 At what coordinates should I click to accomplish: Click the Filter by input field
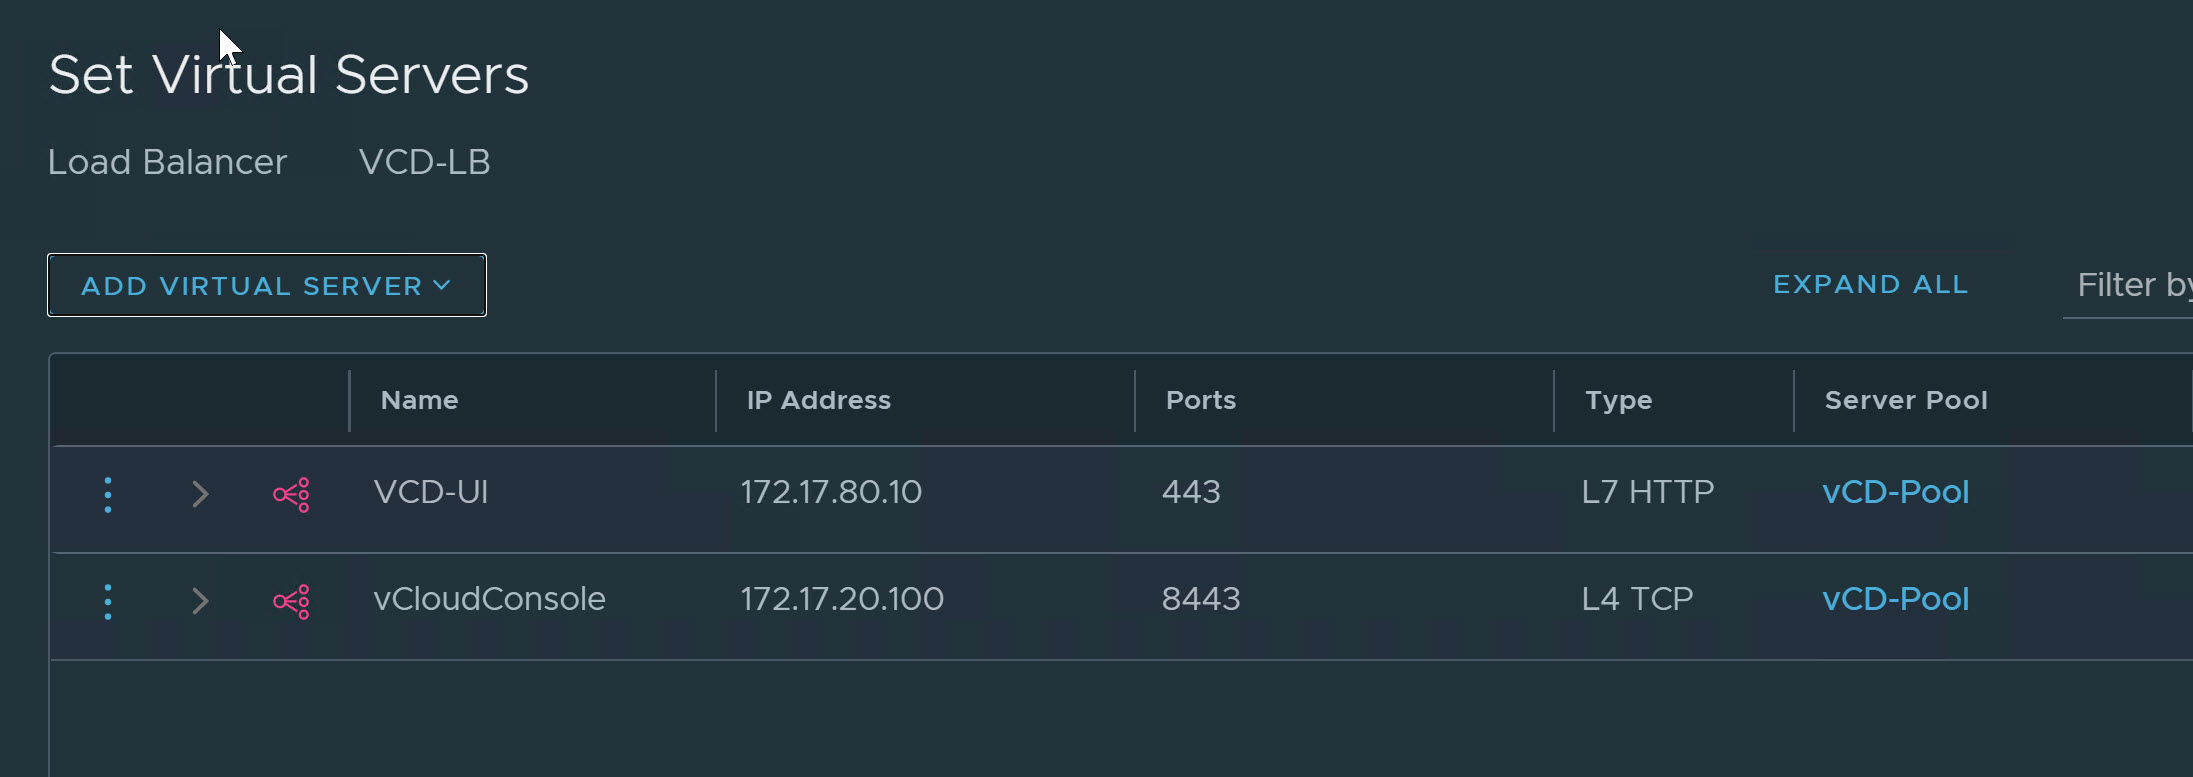2130,286
